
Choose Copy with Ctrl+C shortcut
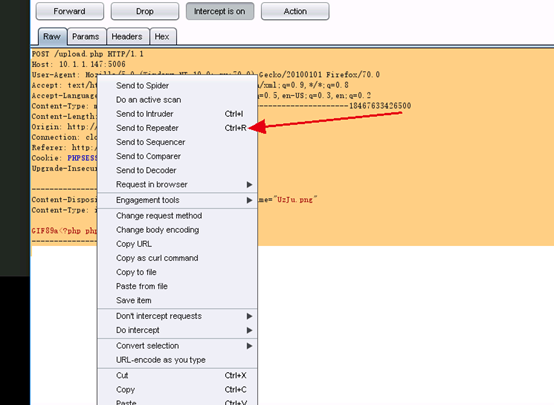[177, 389]
